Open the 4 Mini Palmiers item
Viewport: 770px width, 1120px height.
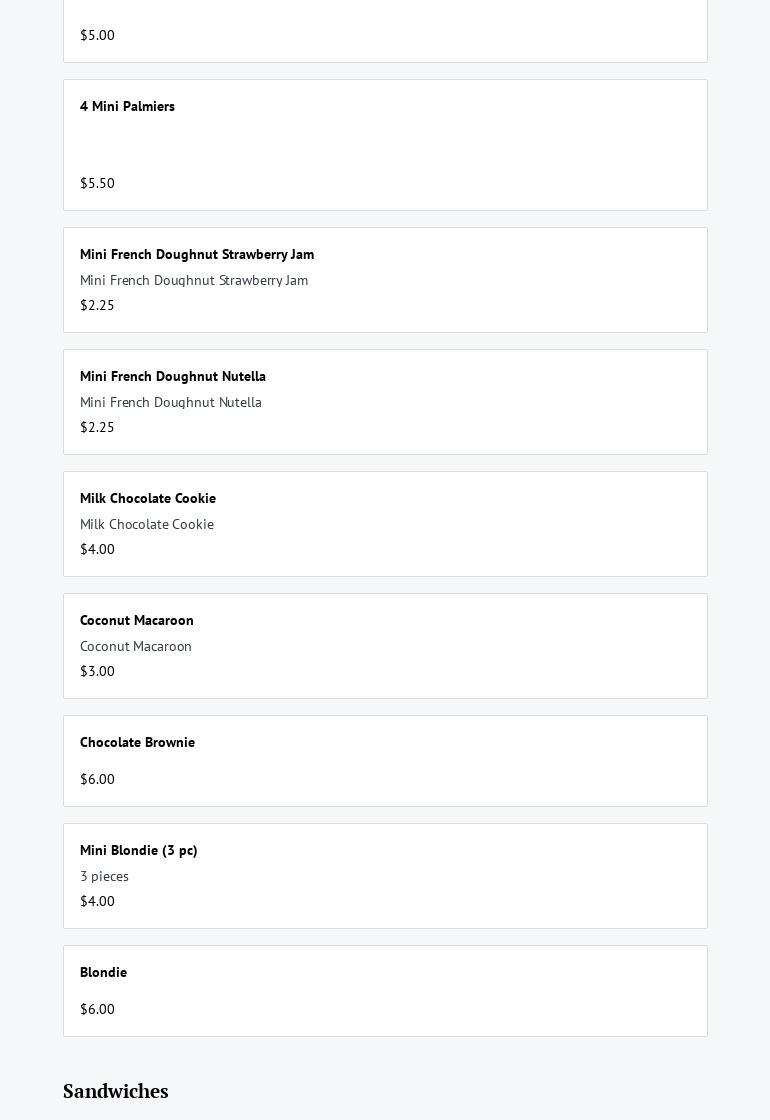pos(385,145)
